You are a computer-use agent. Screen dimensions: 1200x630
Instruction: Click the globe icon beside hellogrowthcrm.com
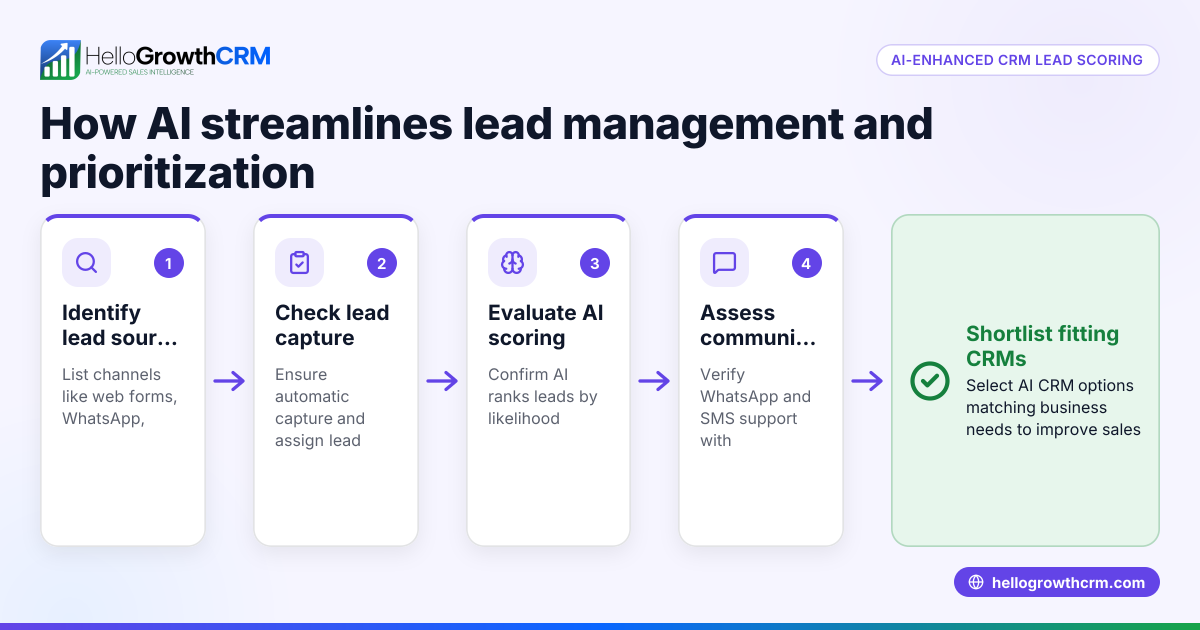point(976,583)
